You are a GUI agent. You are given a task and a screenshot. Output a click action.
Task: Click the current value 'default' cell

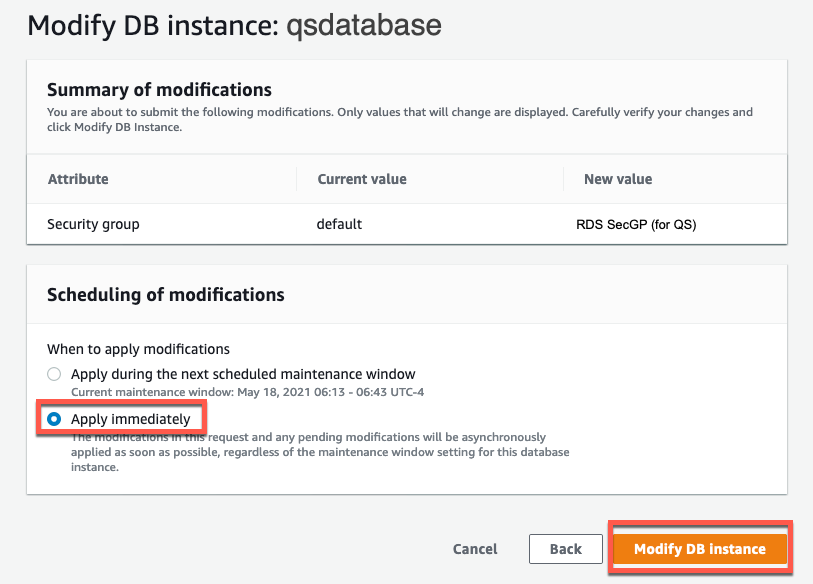click(339, 224)
